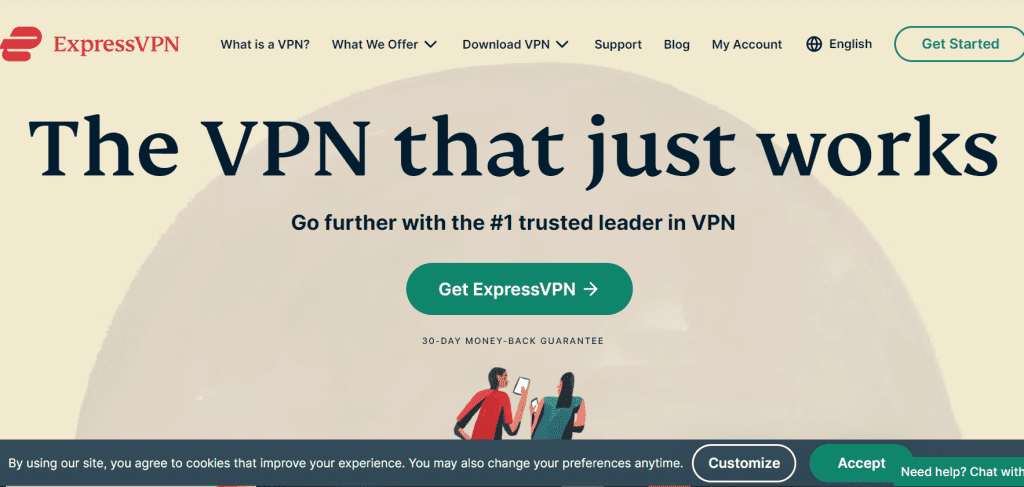
Task: Open the Download VPN menu
Action: tap(506, 44)
